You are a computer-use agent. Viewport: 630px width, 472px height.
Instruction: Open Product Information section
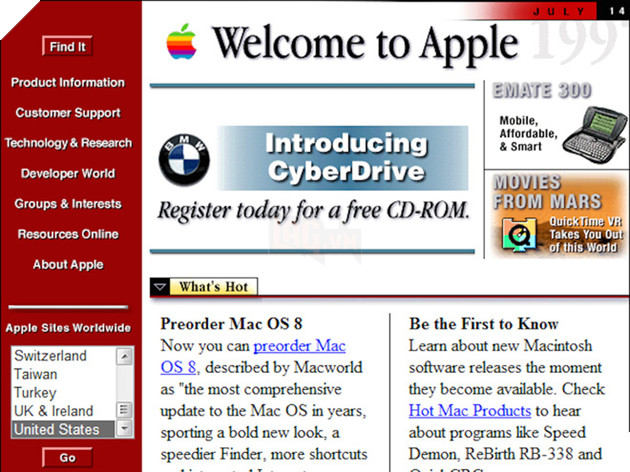(68, 83)
